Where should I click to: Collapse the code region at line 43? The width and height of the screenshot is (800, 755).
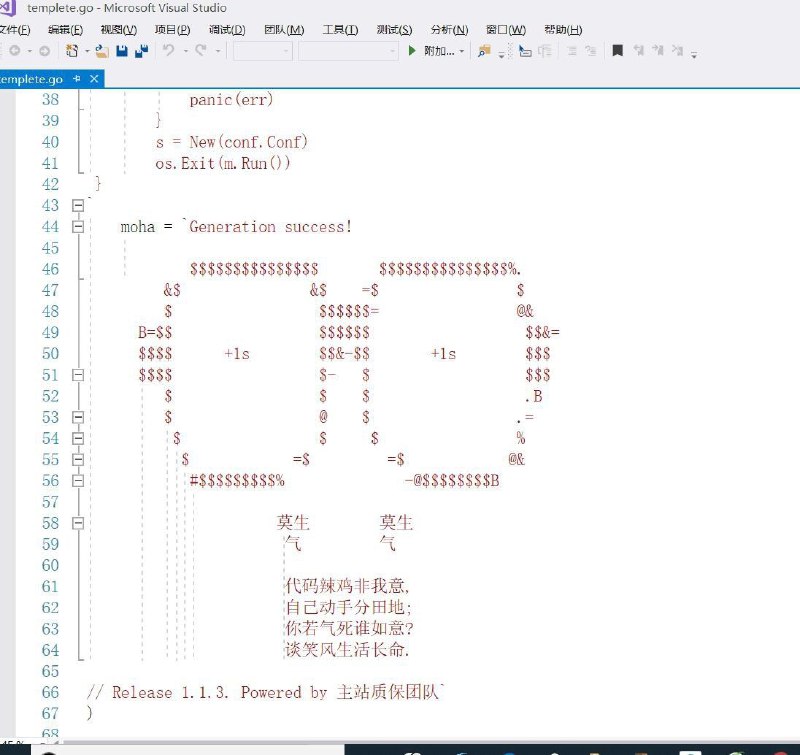[x=78, y=205]
